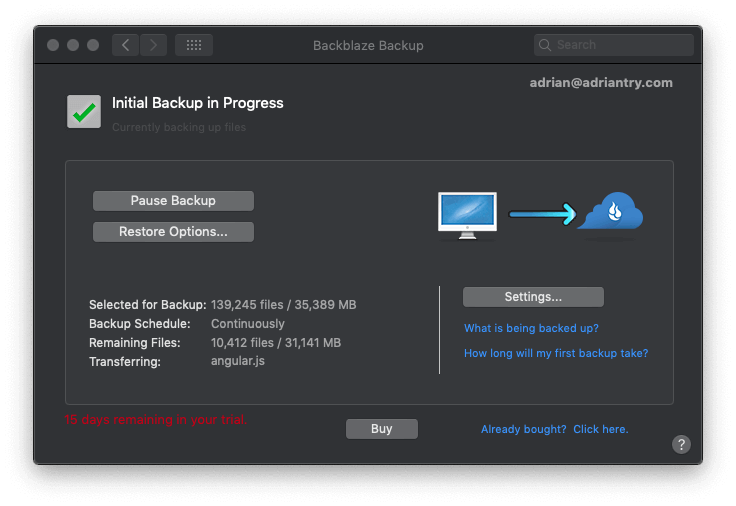The image size is (736, 506).
Task: Click the adrian@adriantry.com account label
Action: (x=601, y=83)
